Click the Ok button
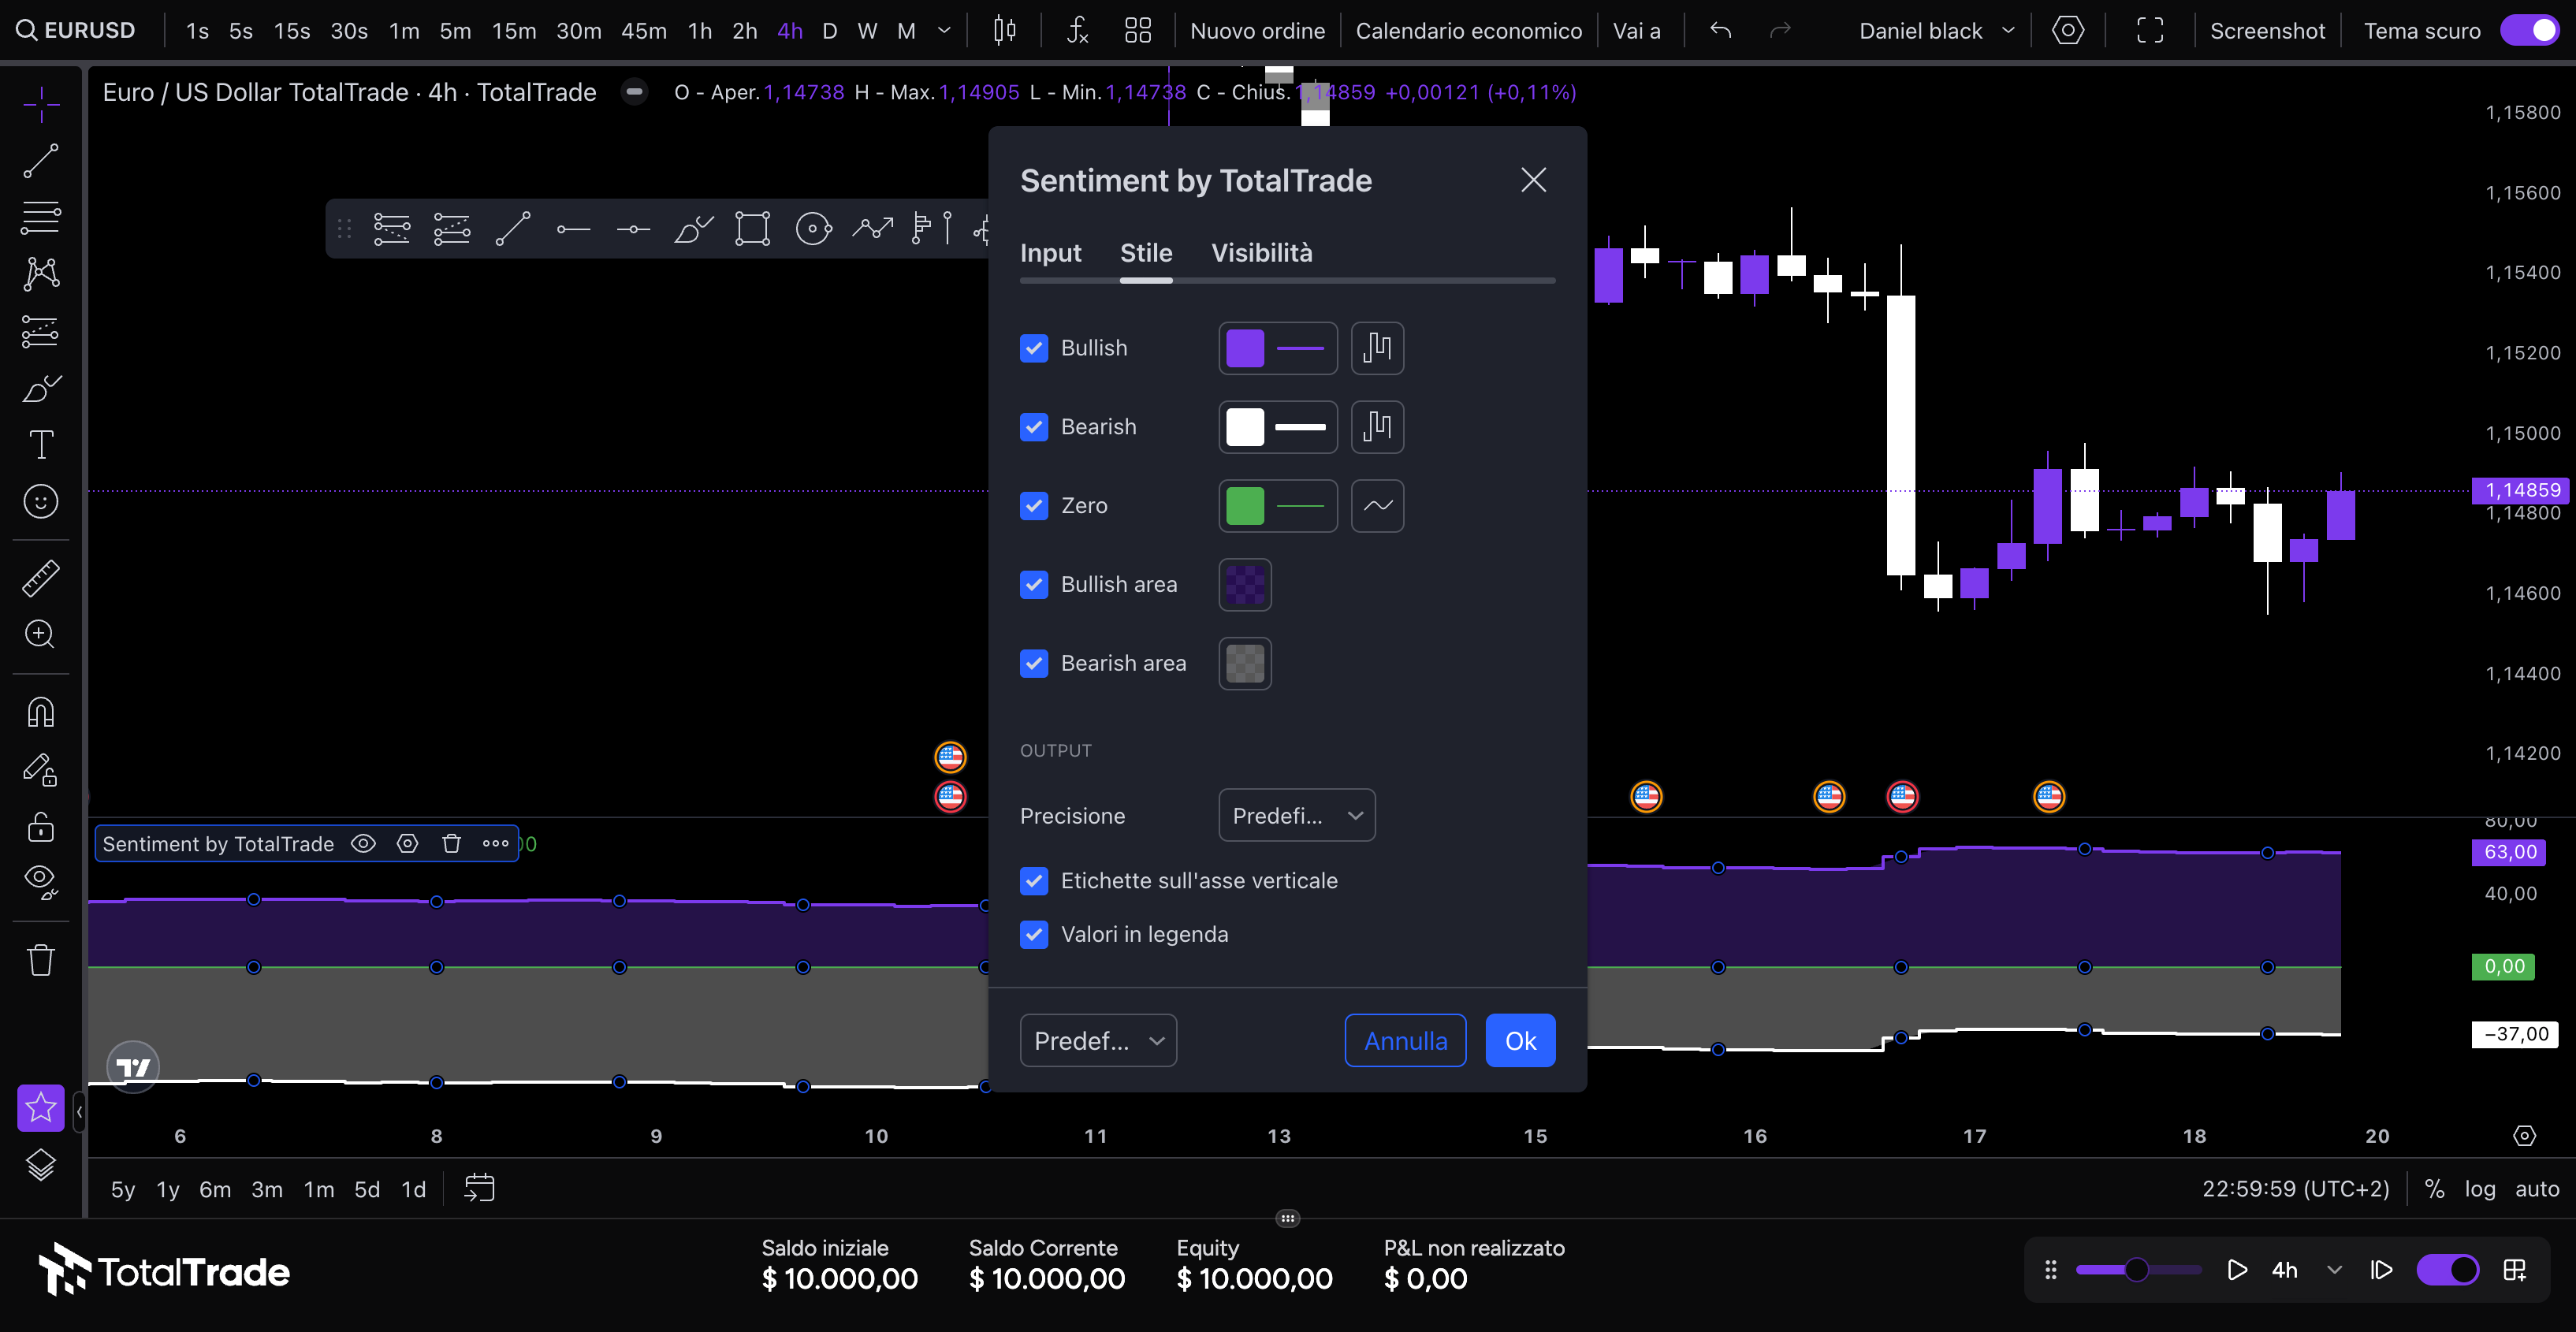This screenshot has height=1332, width=2576. coord(1520,1041)
